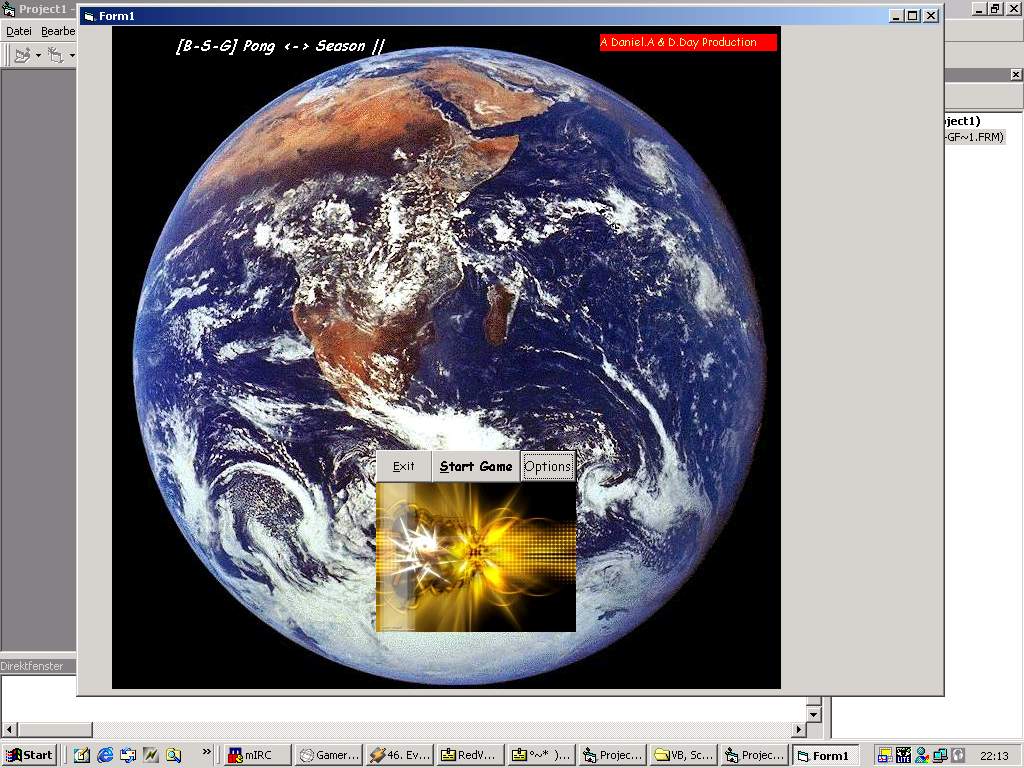Switch to the 'VB, Sc...' folder taskbar button
1024x768 pixels.
pos(685,755)
